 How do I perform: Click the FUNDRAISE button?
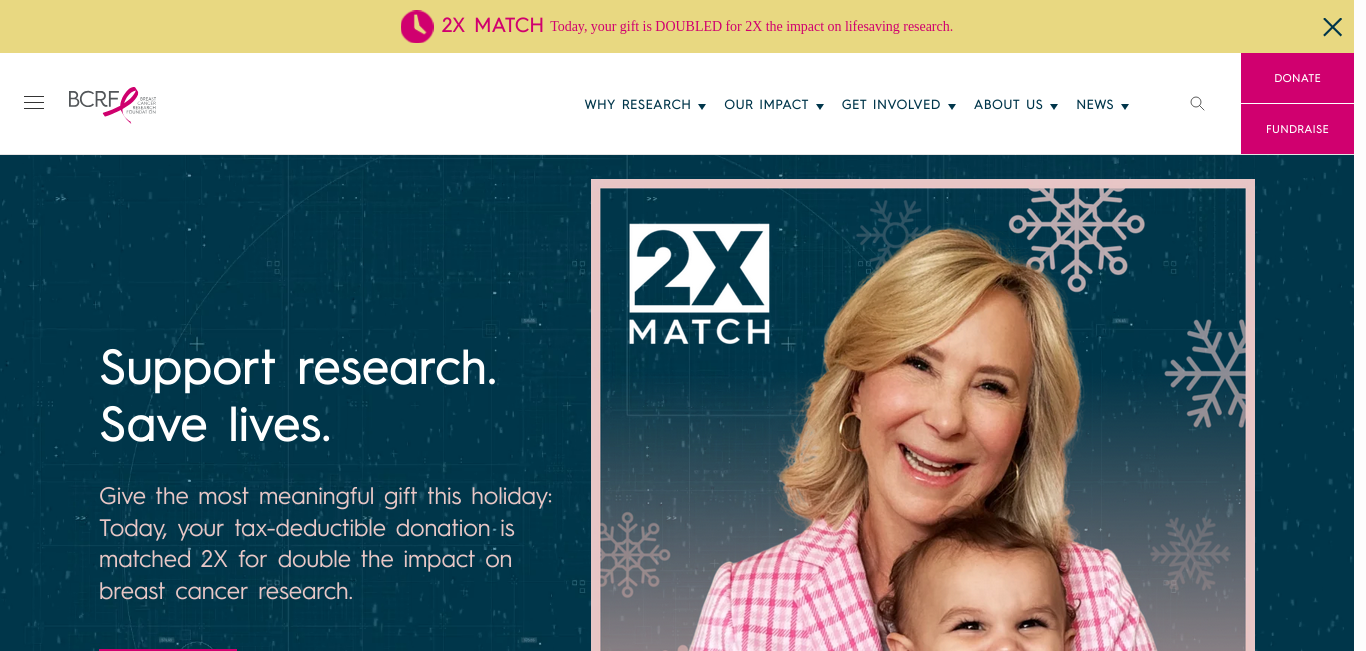[1297, 129]
